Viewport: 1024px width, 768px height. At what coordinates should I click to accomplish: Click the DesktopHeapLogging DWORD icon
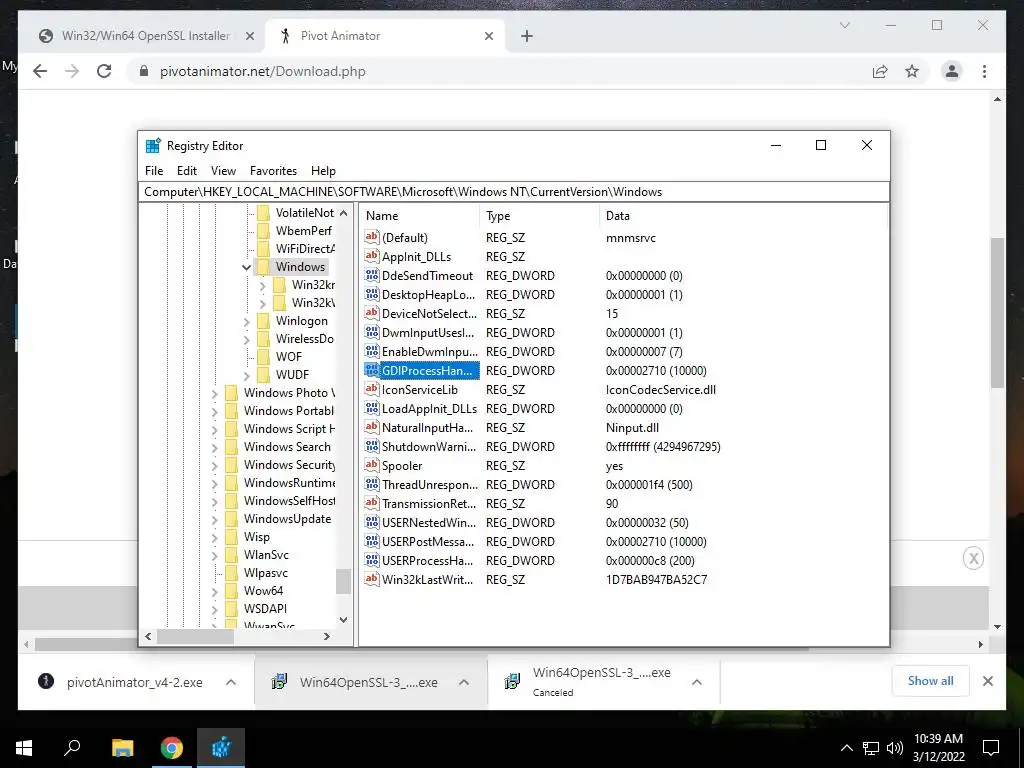pyautogui.click(x=372, y=294)
